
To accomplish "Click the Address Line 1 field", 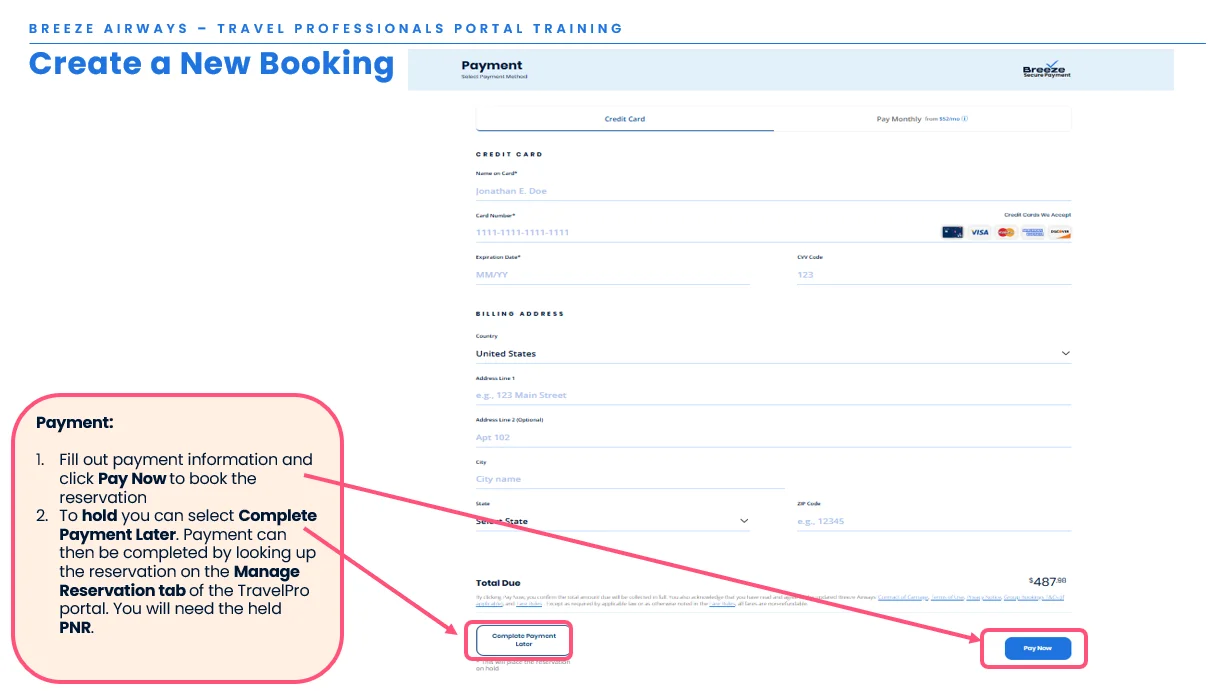I will click(x=773, y=395).
